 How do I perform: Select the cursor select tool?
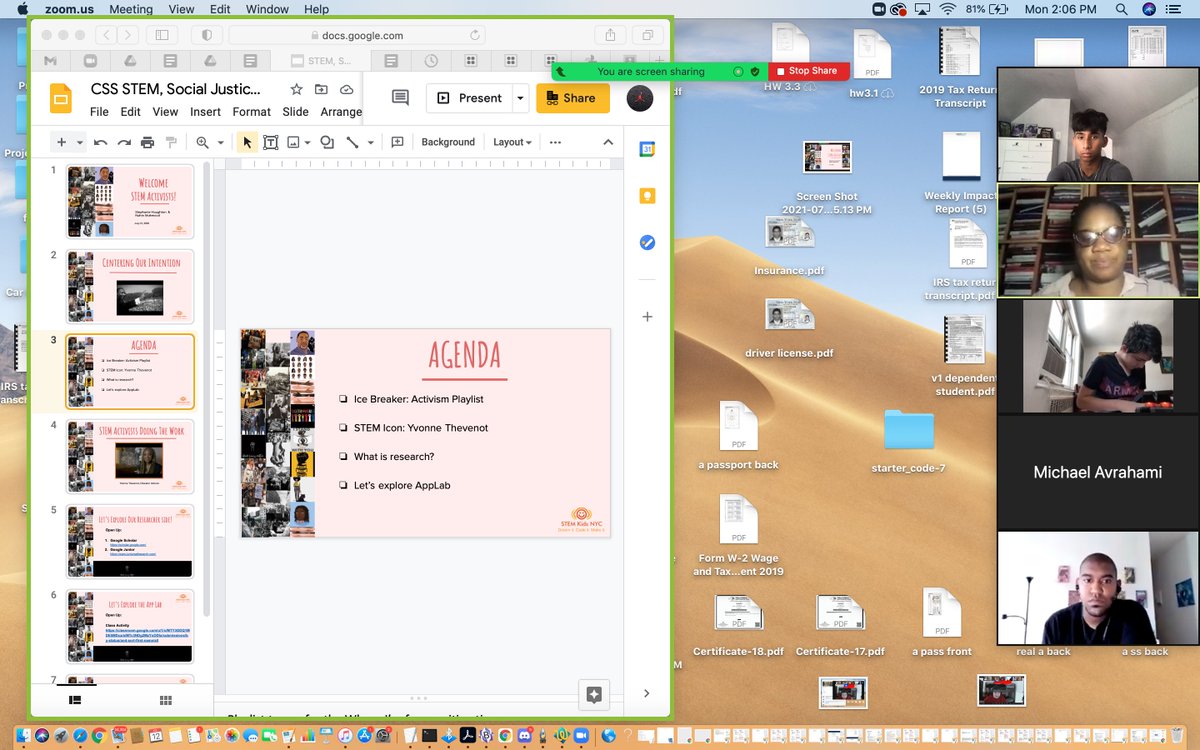[x=247, y=142]
